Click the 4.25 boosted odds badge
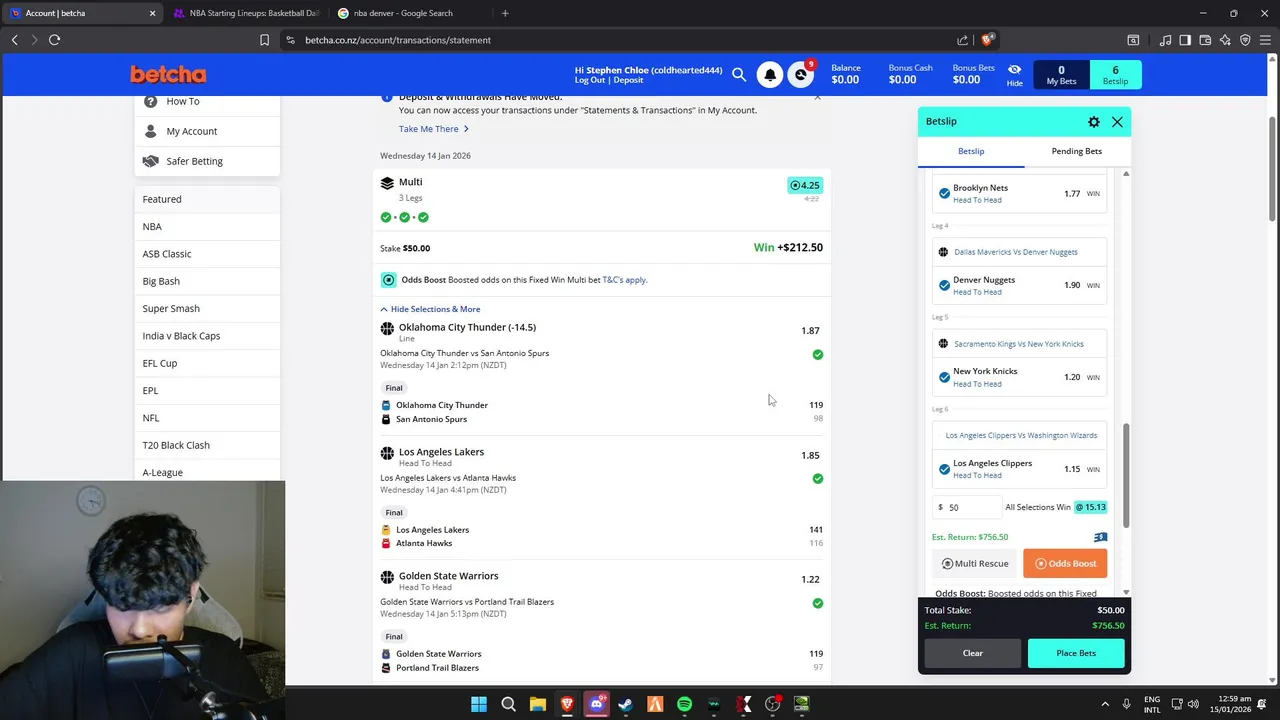The width and height of the screenshot is (1280, 720). click(805, 185)
